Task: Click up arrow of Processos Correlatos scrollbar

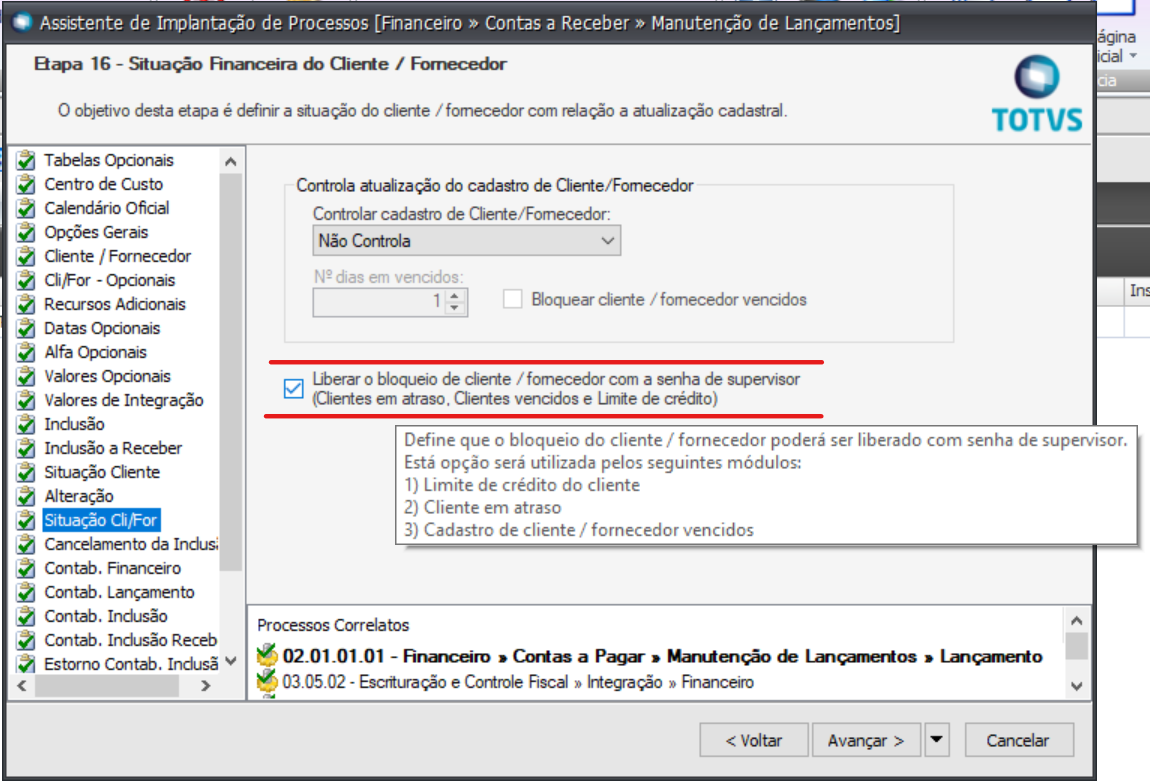Action: coord(1076,620)
